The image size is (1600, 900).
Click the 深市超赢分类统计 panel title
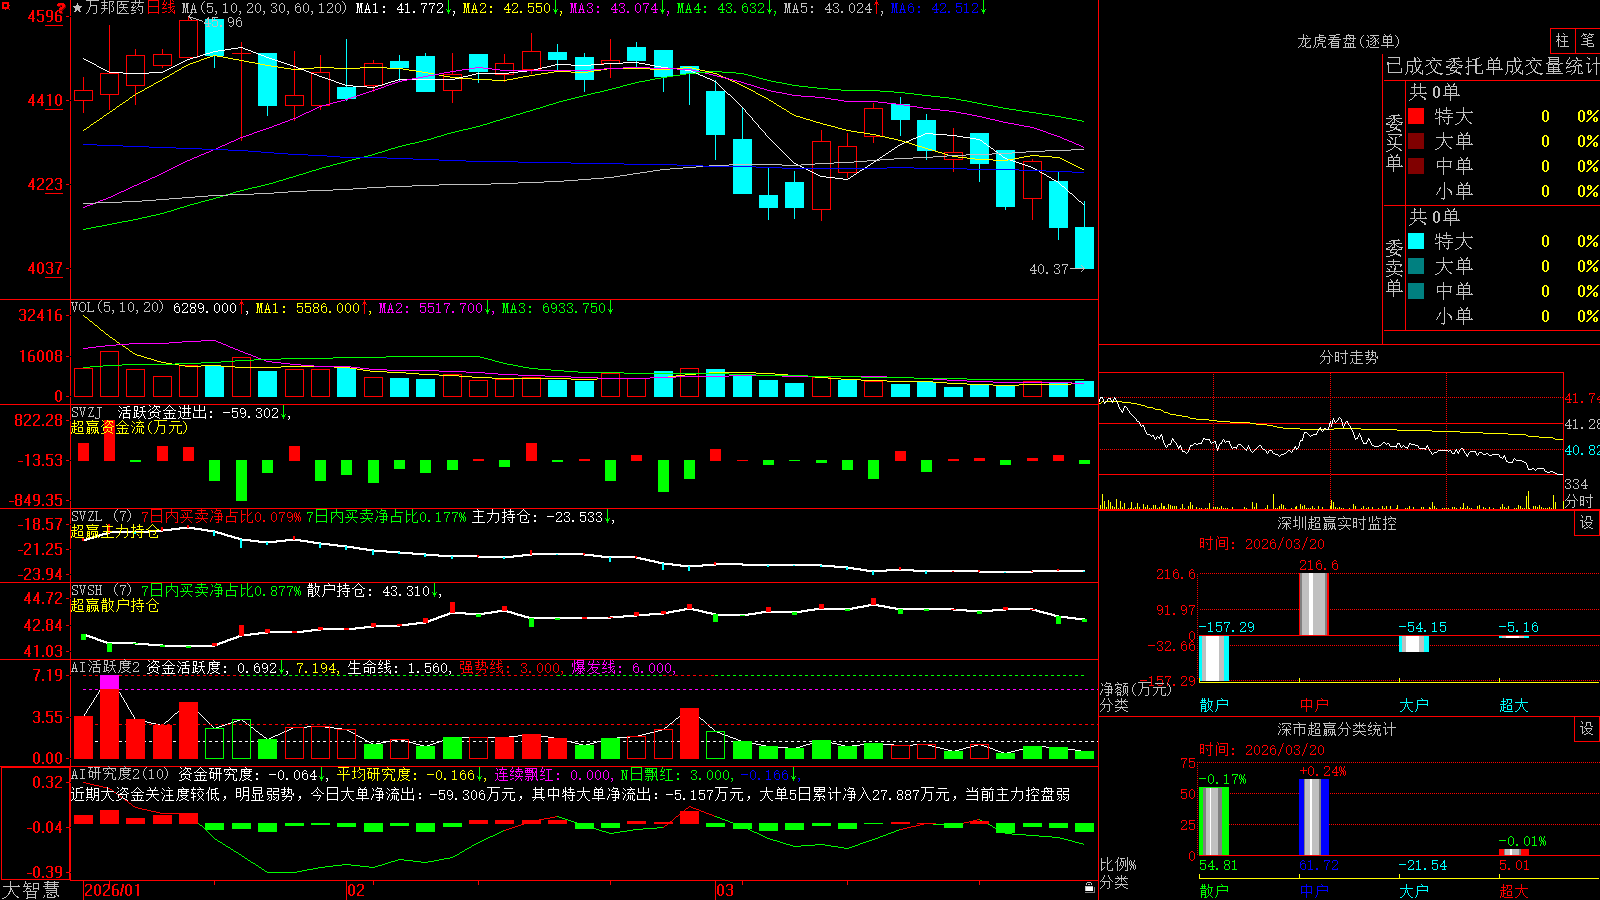click(x=1337, y=729)
